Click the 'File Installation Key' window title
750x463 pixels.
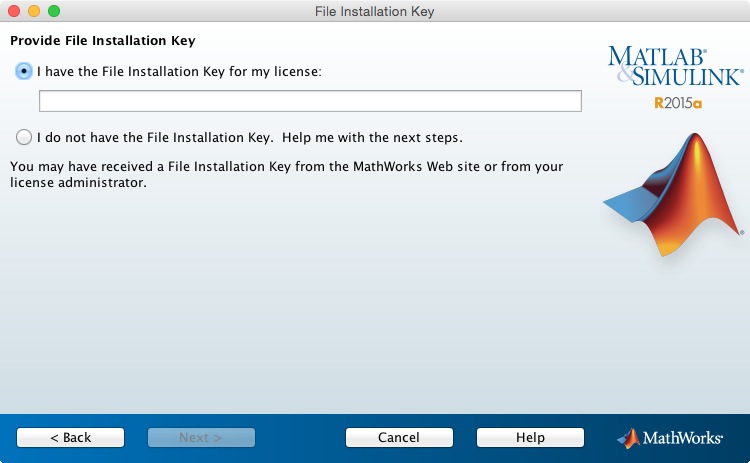(375, 11)
